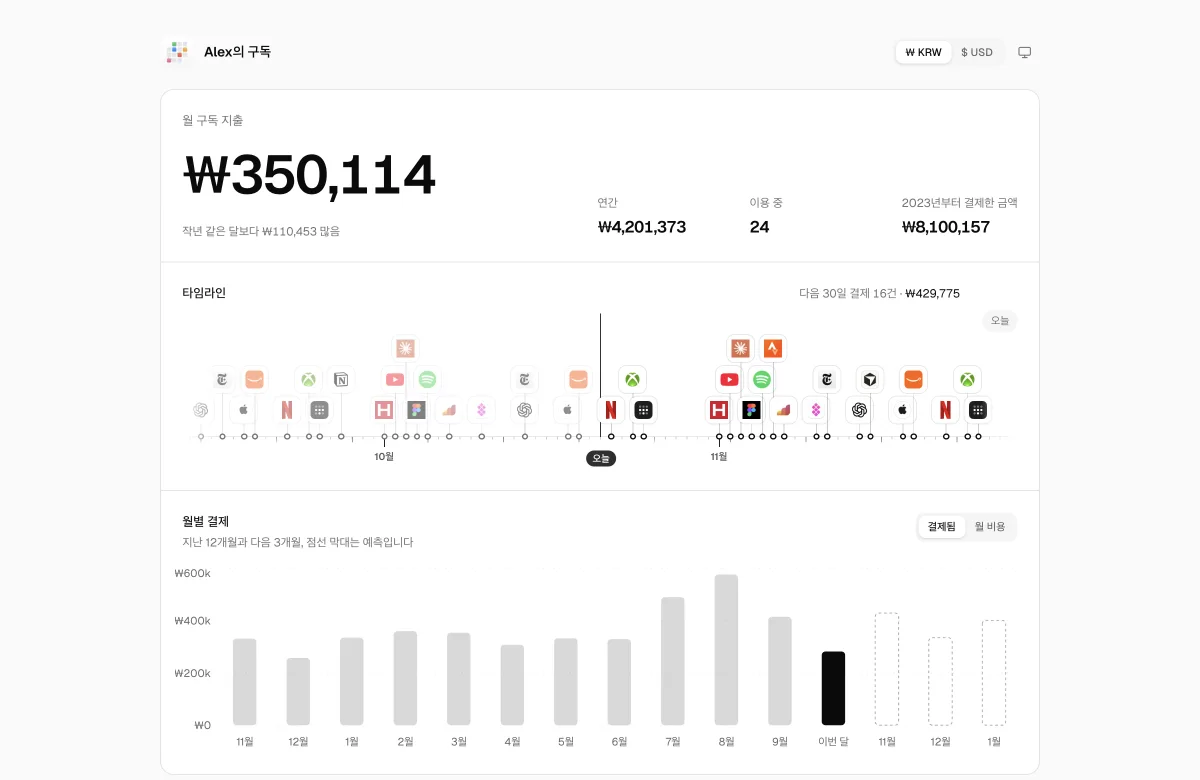Open the bright pink icon in November

816,410
